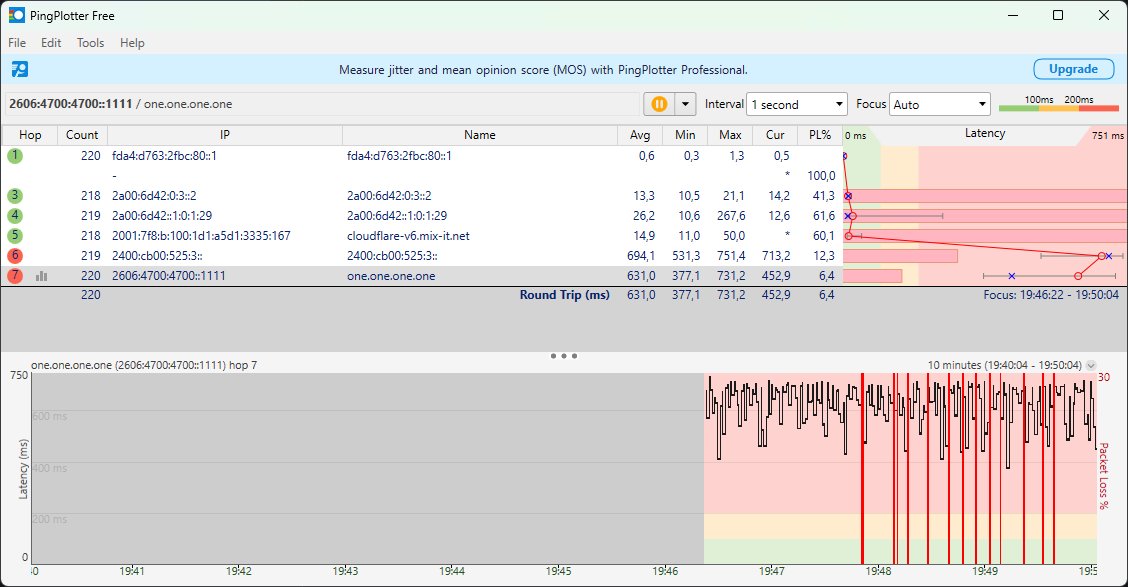Click the PingPlotter promo icon in the banner
The width and height of the screenshot is (1128, 587).
pyautogui.click(x=19, y=69)
